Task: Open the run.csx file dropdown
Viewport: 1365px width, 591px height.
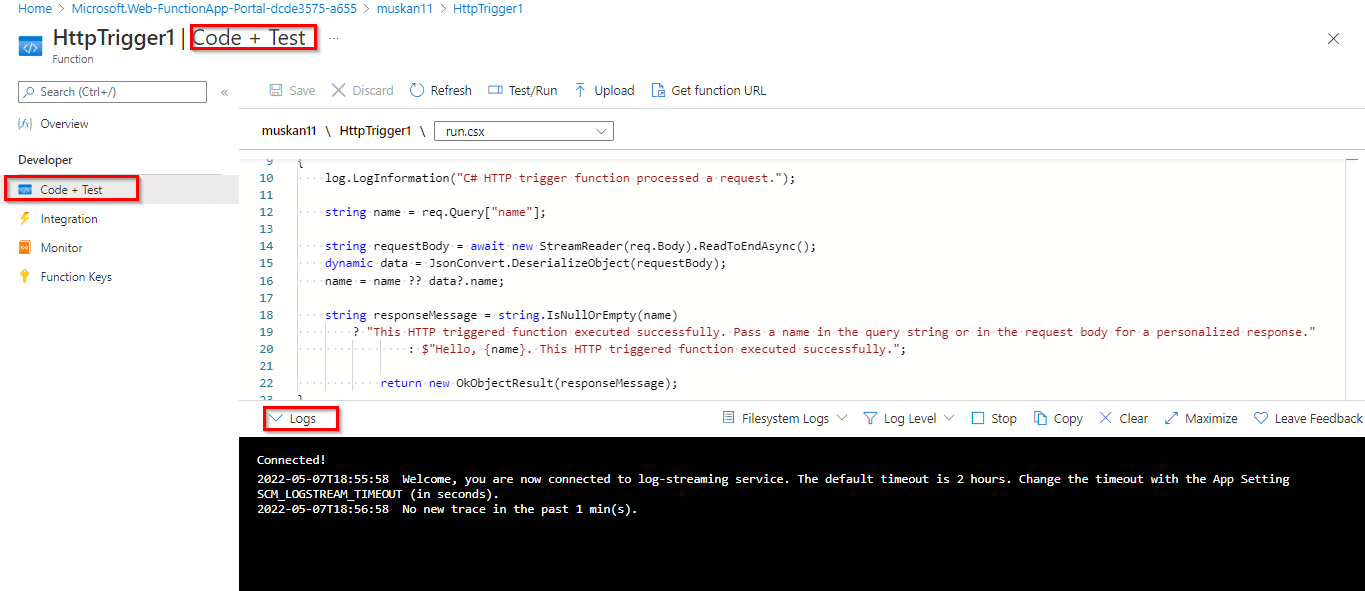Action: (x=524, y=131)
